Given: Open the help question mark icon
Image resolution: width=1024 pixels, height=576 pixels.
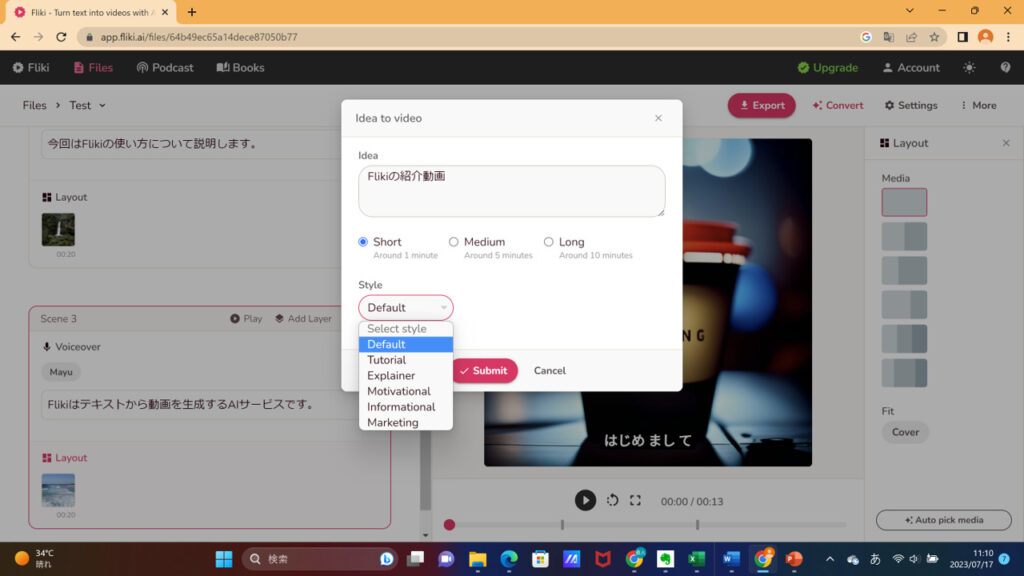Looking at the screenshot, I should 1005,67.
